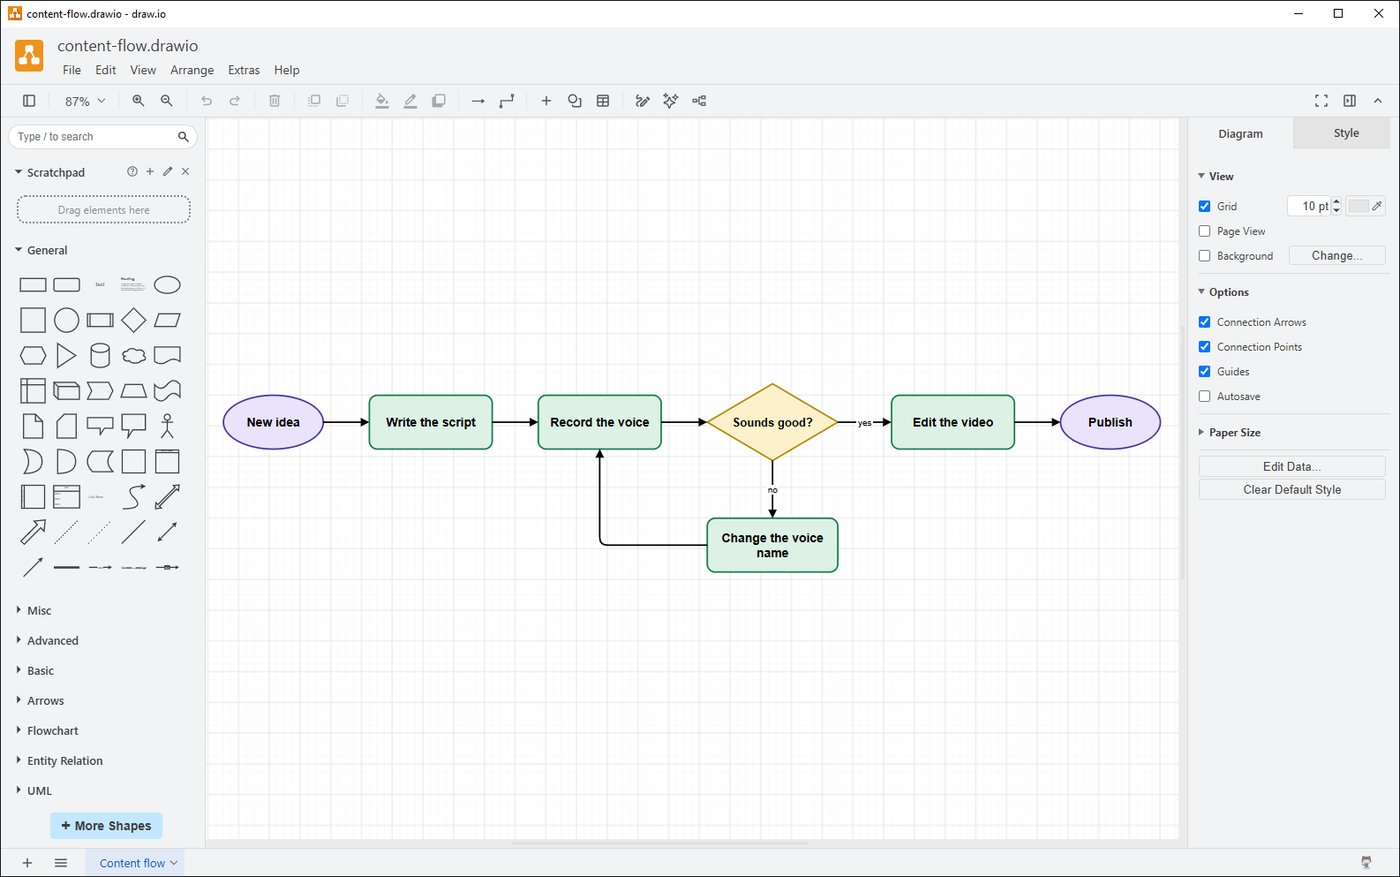Screen dimensions: 1400x877
Task: Open the Connection arrow style icon
Action: 478,101
